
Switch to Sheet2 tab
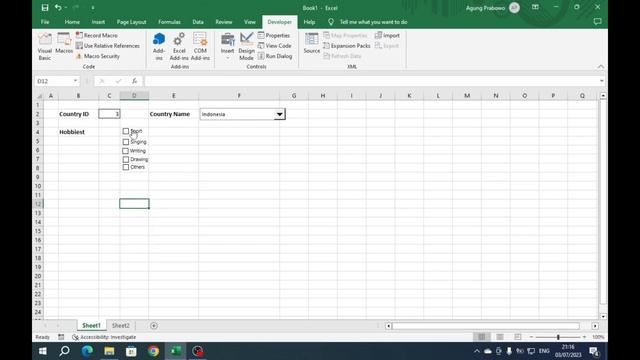pyautogui.click(x=121, y=326)
